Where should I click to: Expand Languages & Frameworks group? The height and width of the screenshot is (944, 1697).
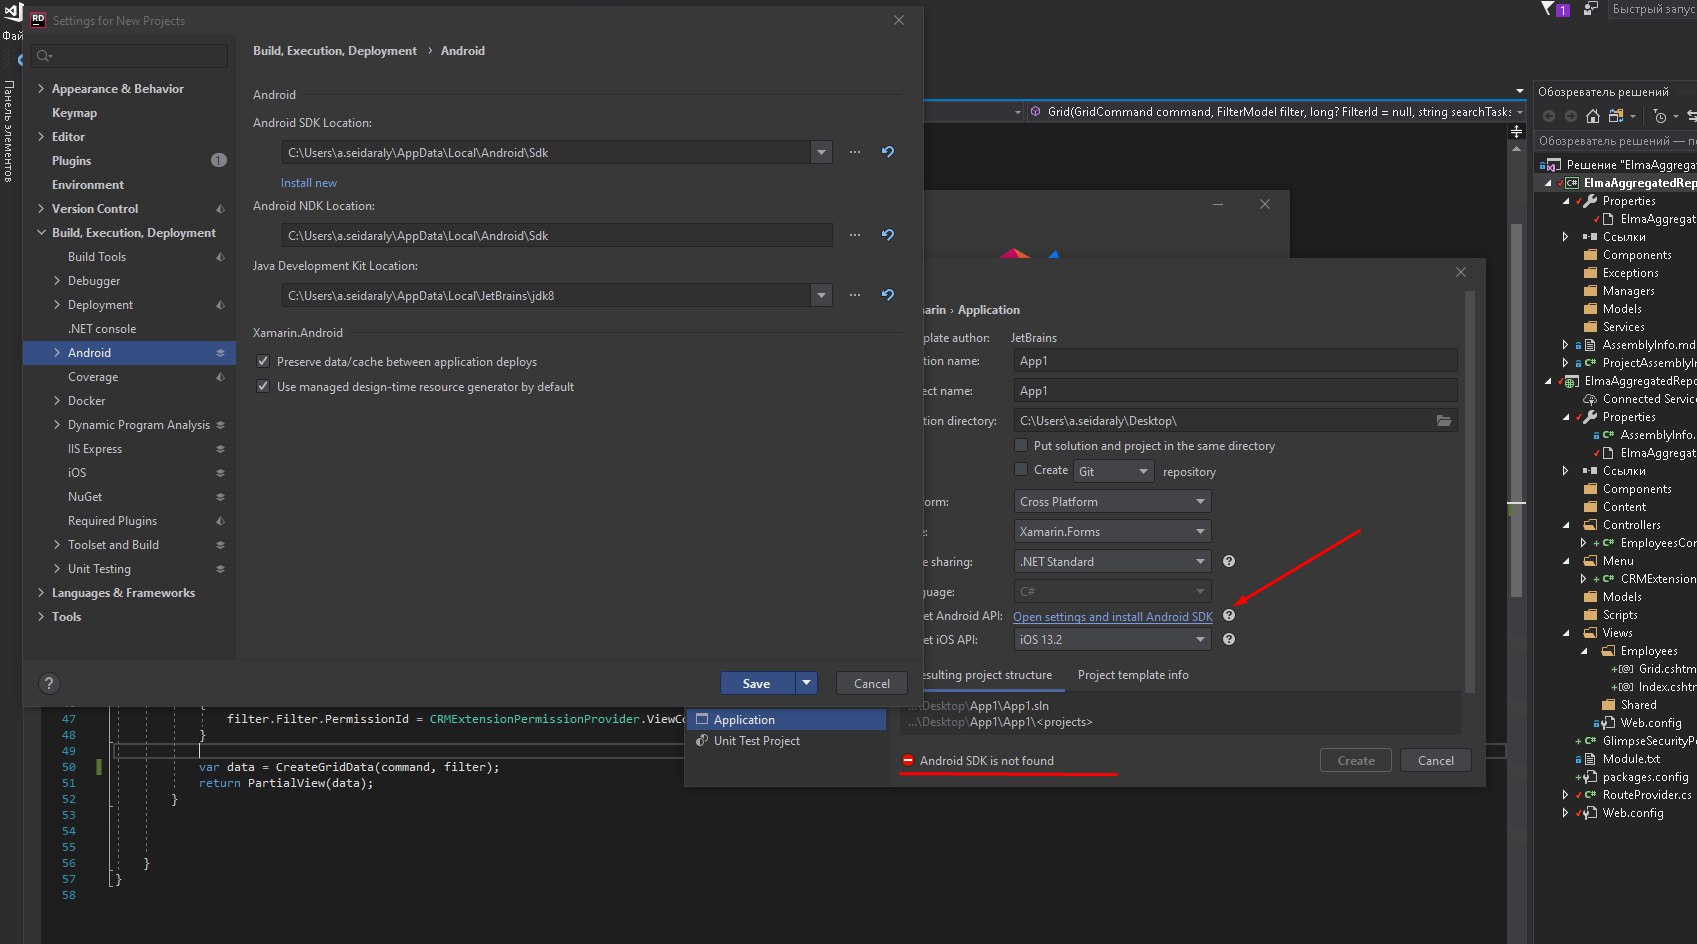[41, 593]
